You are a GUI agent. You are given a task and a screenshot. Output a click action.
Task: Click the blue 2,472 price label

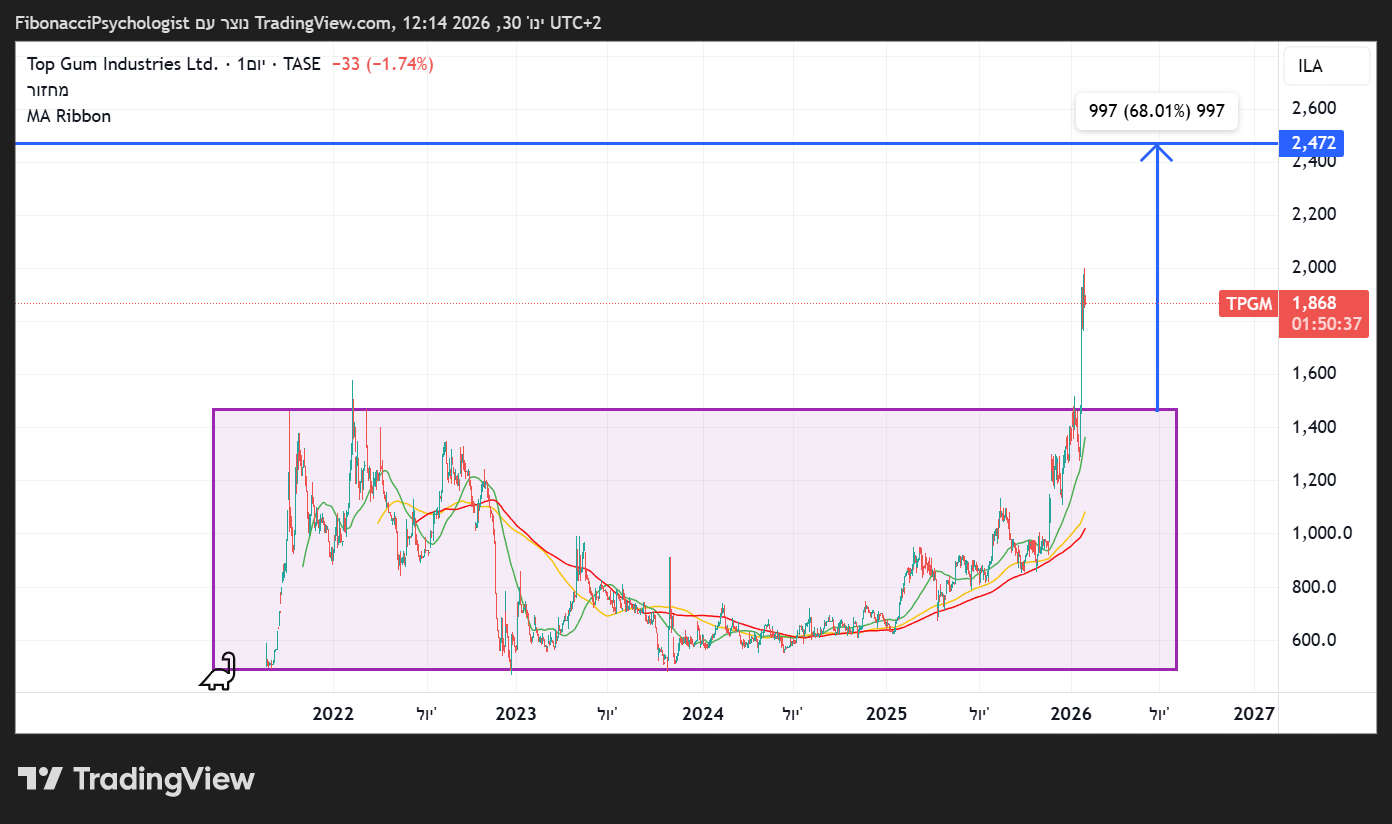pyautogui.click(x=1313, y=144)
